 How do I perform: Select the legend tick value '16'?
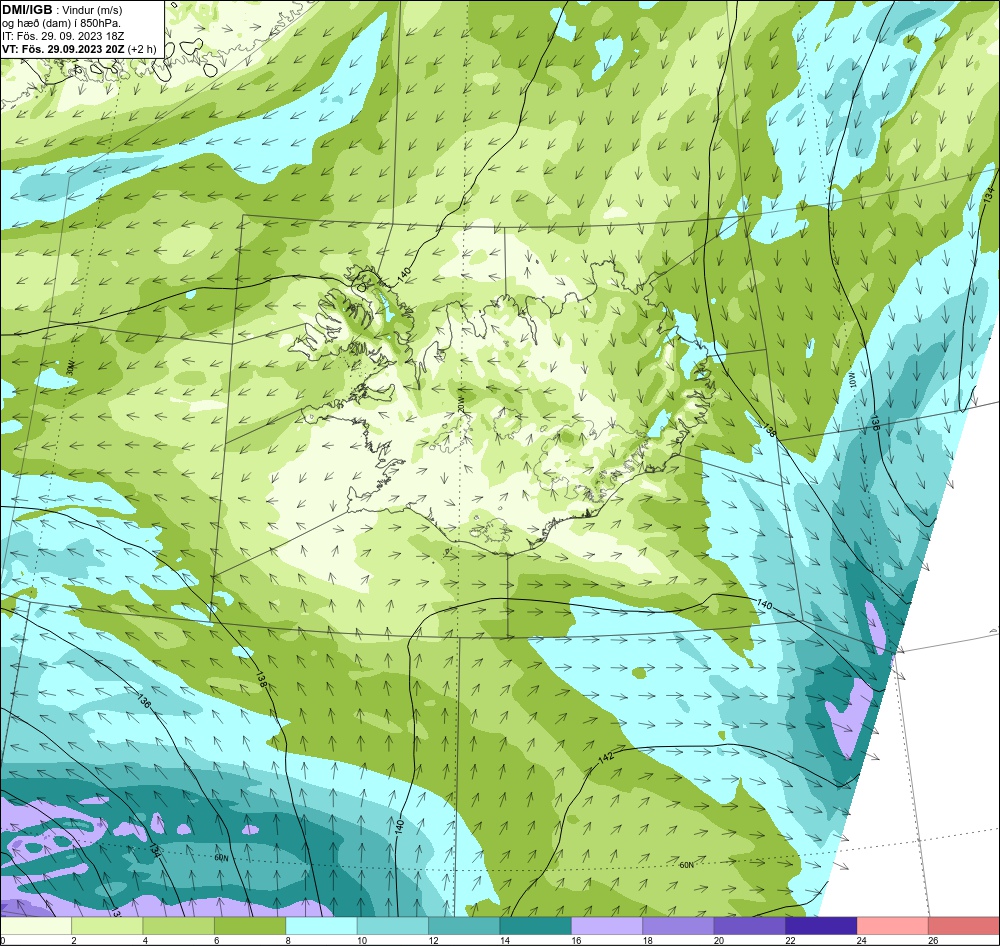[x=576, y=940]
